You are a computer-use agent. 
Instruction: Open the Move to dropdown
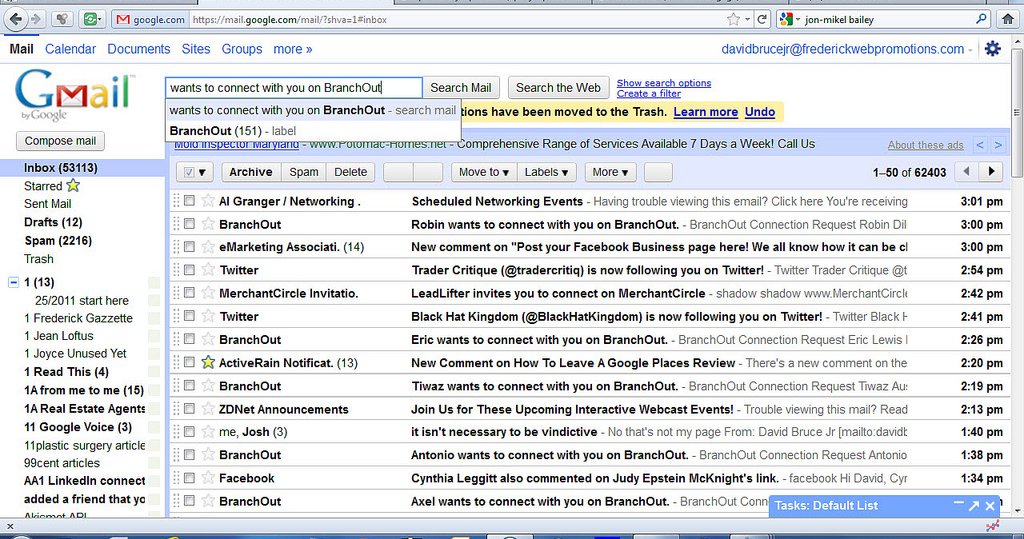click(483, 172)
